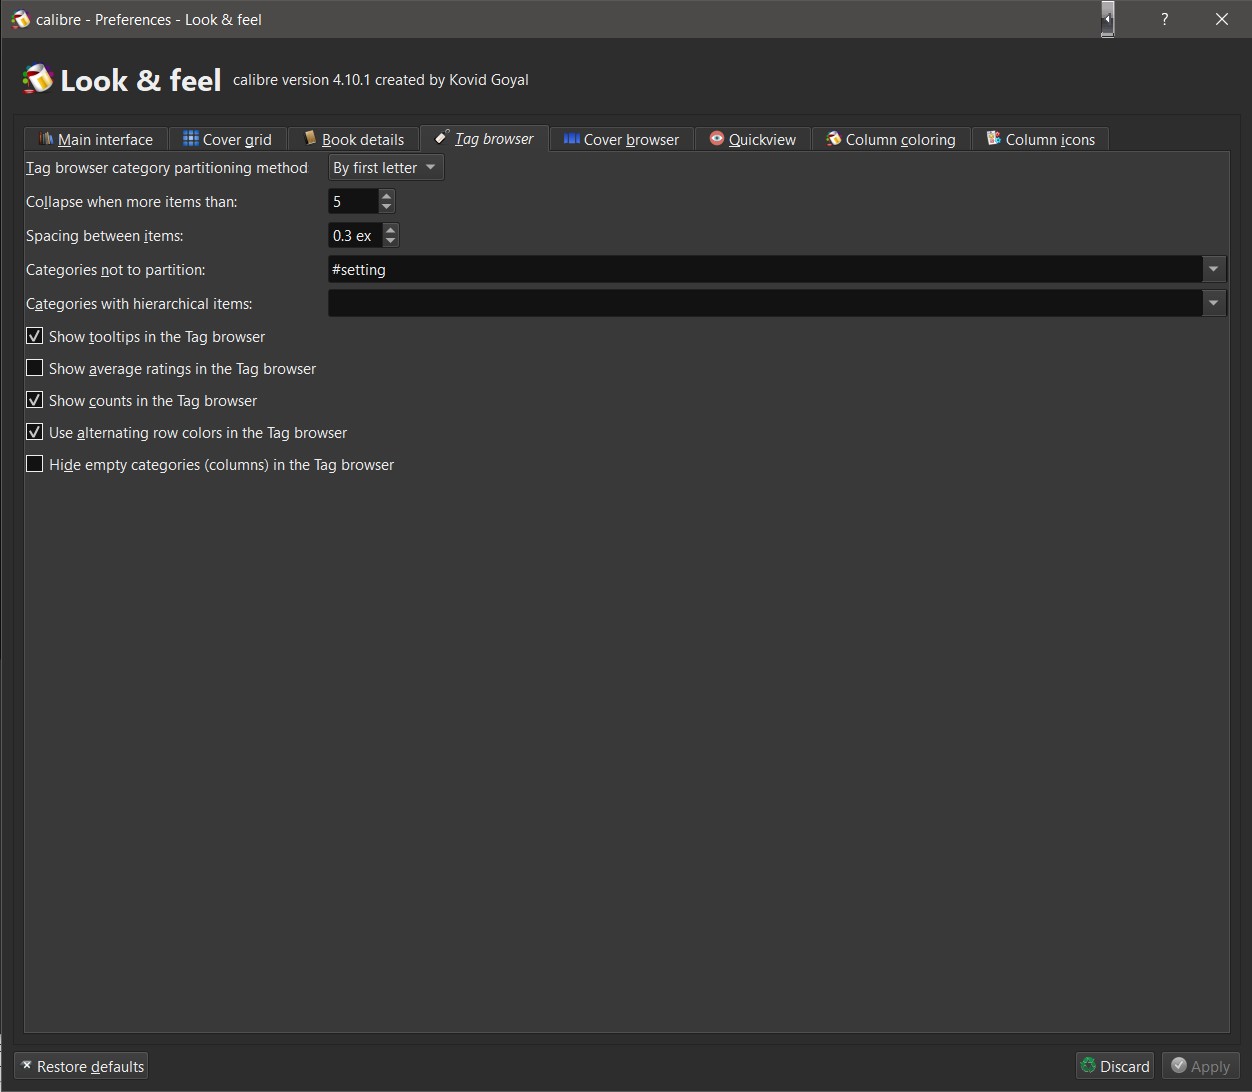
Task: Click the Spacing between items field
Action: tap(356, 235)
